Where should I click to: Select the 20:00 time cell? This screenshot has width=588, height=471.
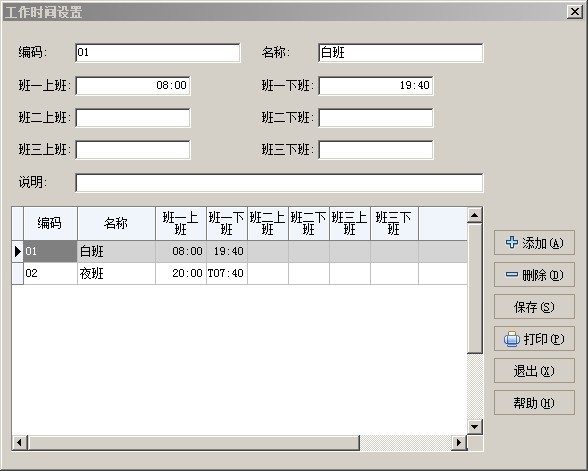(x=181, y=273)
